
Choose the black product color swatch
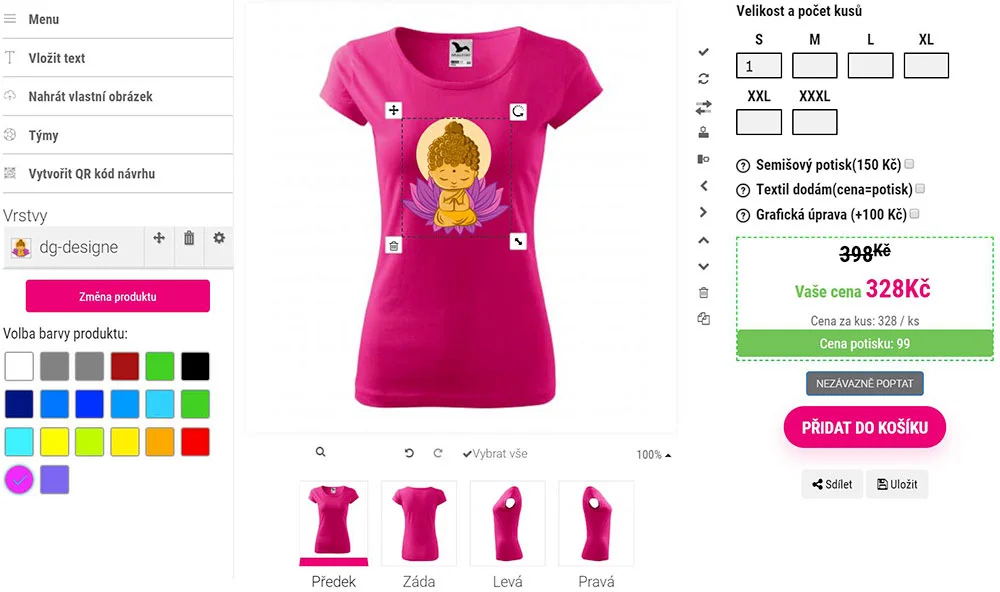coord(195,366)
